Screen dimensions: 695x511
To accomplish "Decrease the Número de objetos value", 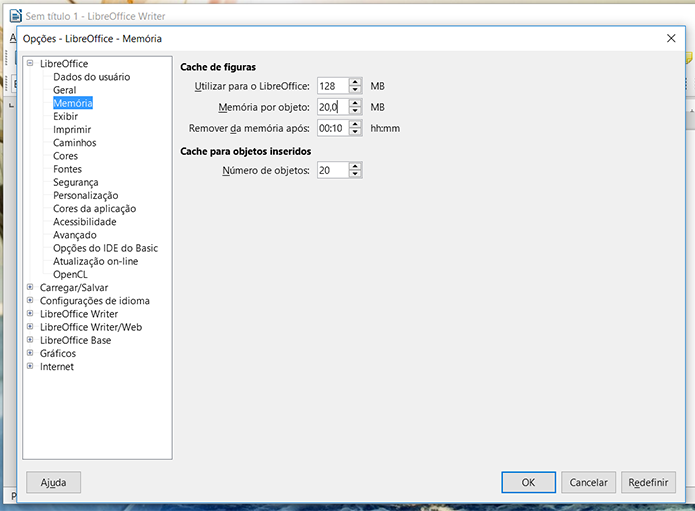I will tap(355, 174).
